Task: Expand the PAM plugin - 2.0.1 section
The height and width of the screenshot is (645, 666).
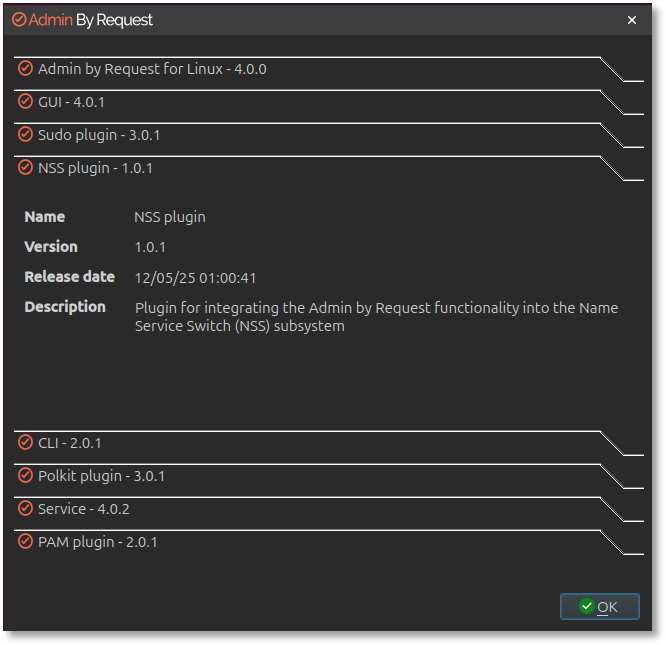Action: point(97,542)
